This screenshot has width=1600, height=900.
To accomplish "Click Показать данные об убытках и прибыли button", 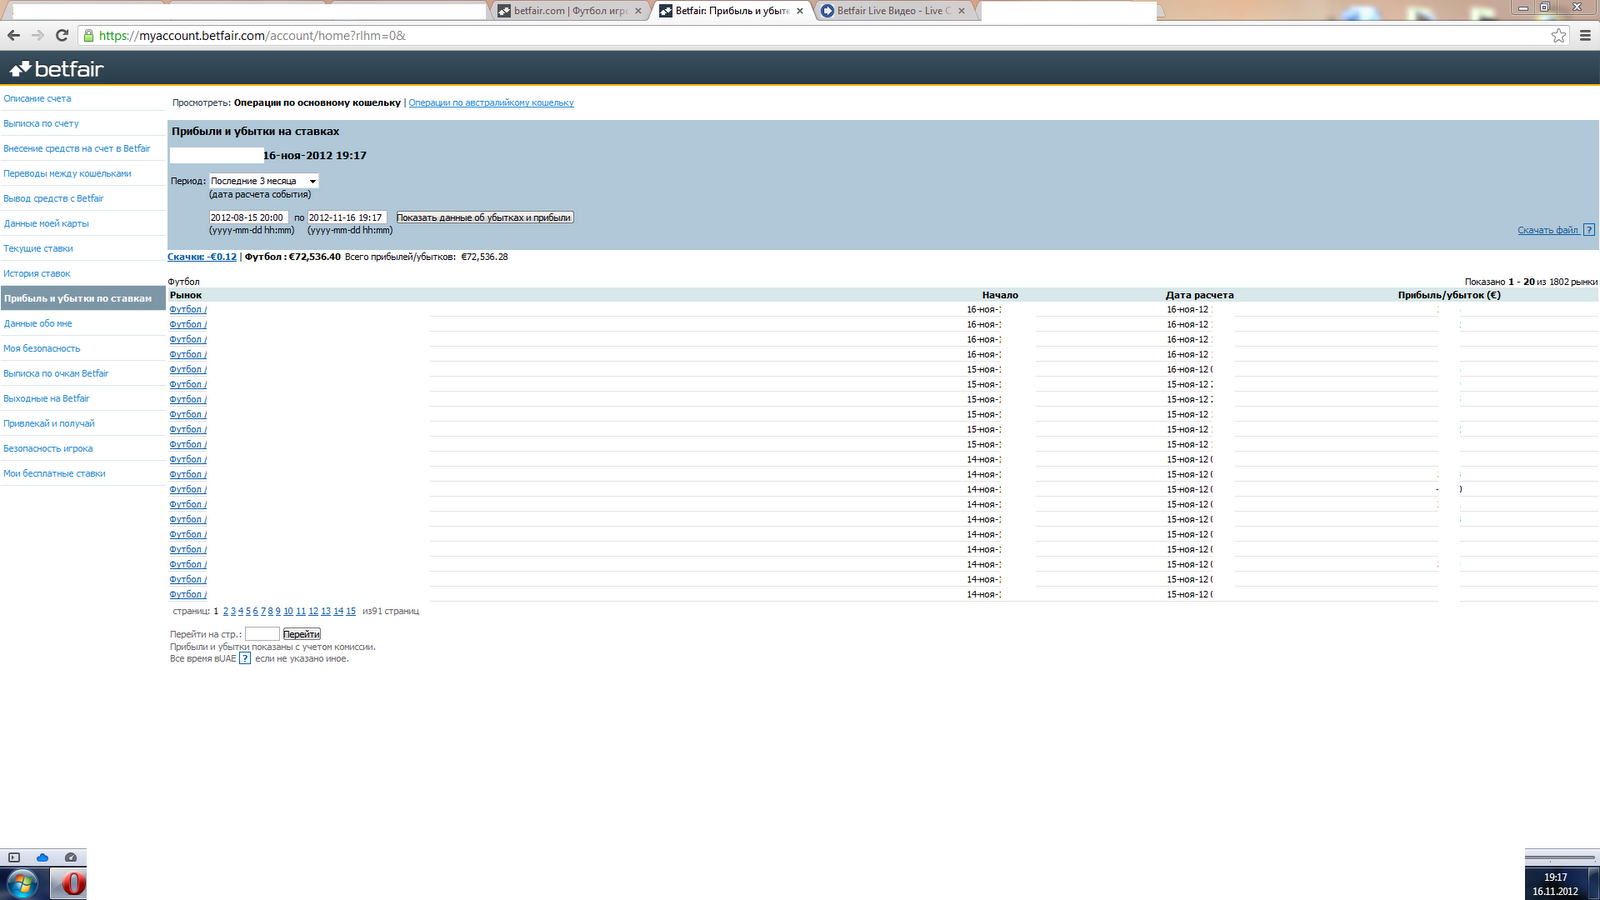I will [484, 217].
